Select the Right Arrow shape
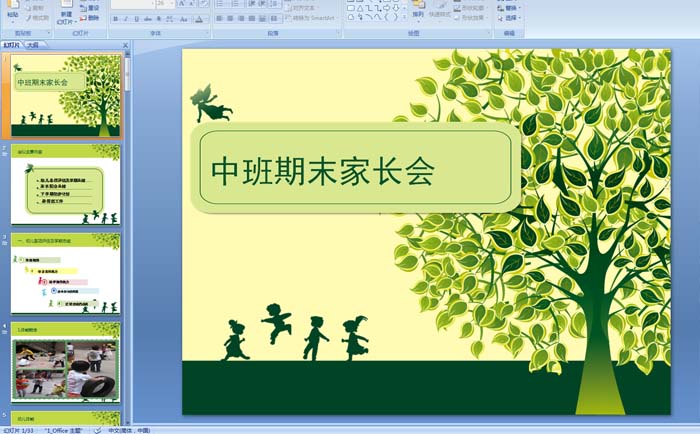700x434 pixels. coord(387,8)
